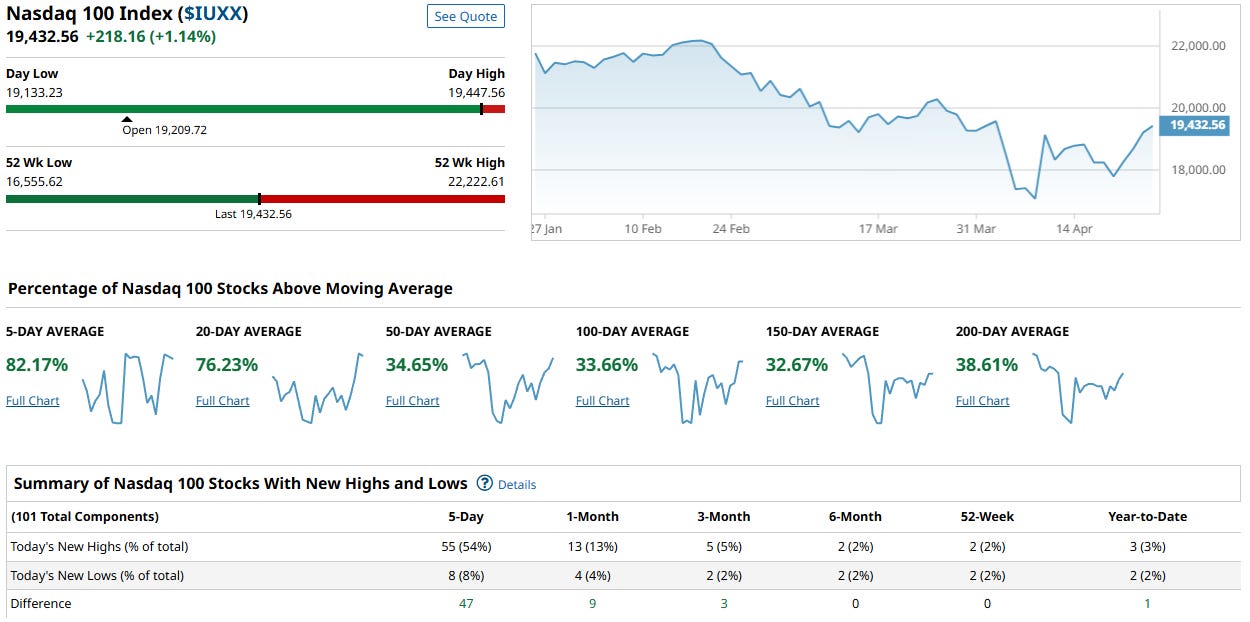
Task: Click the Day Low/High range bar
Action: (x=255, y=109)
